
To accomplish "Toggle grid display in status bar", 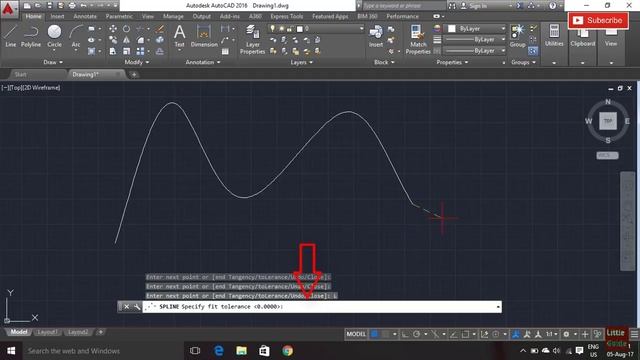I will pos(374,334).
